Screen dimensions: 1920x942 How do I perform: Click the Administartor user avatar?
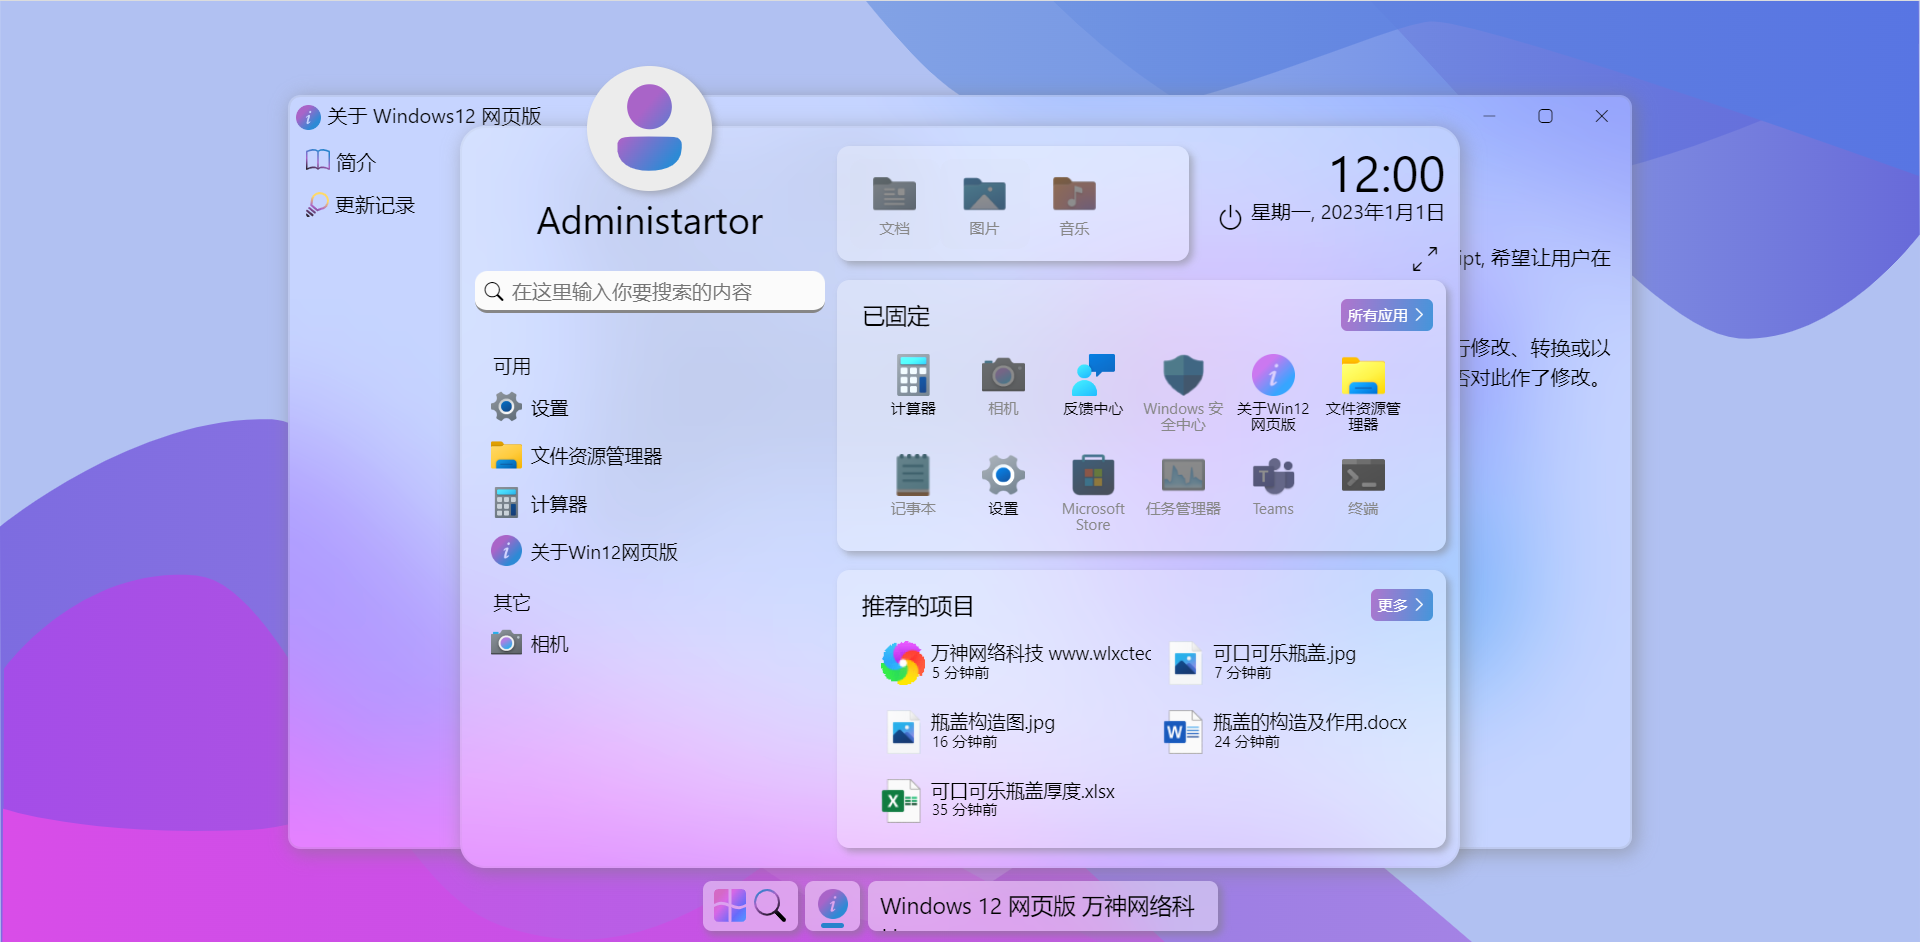click(650, 129)
